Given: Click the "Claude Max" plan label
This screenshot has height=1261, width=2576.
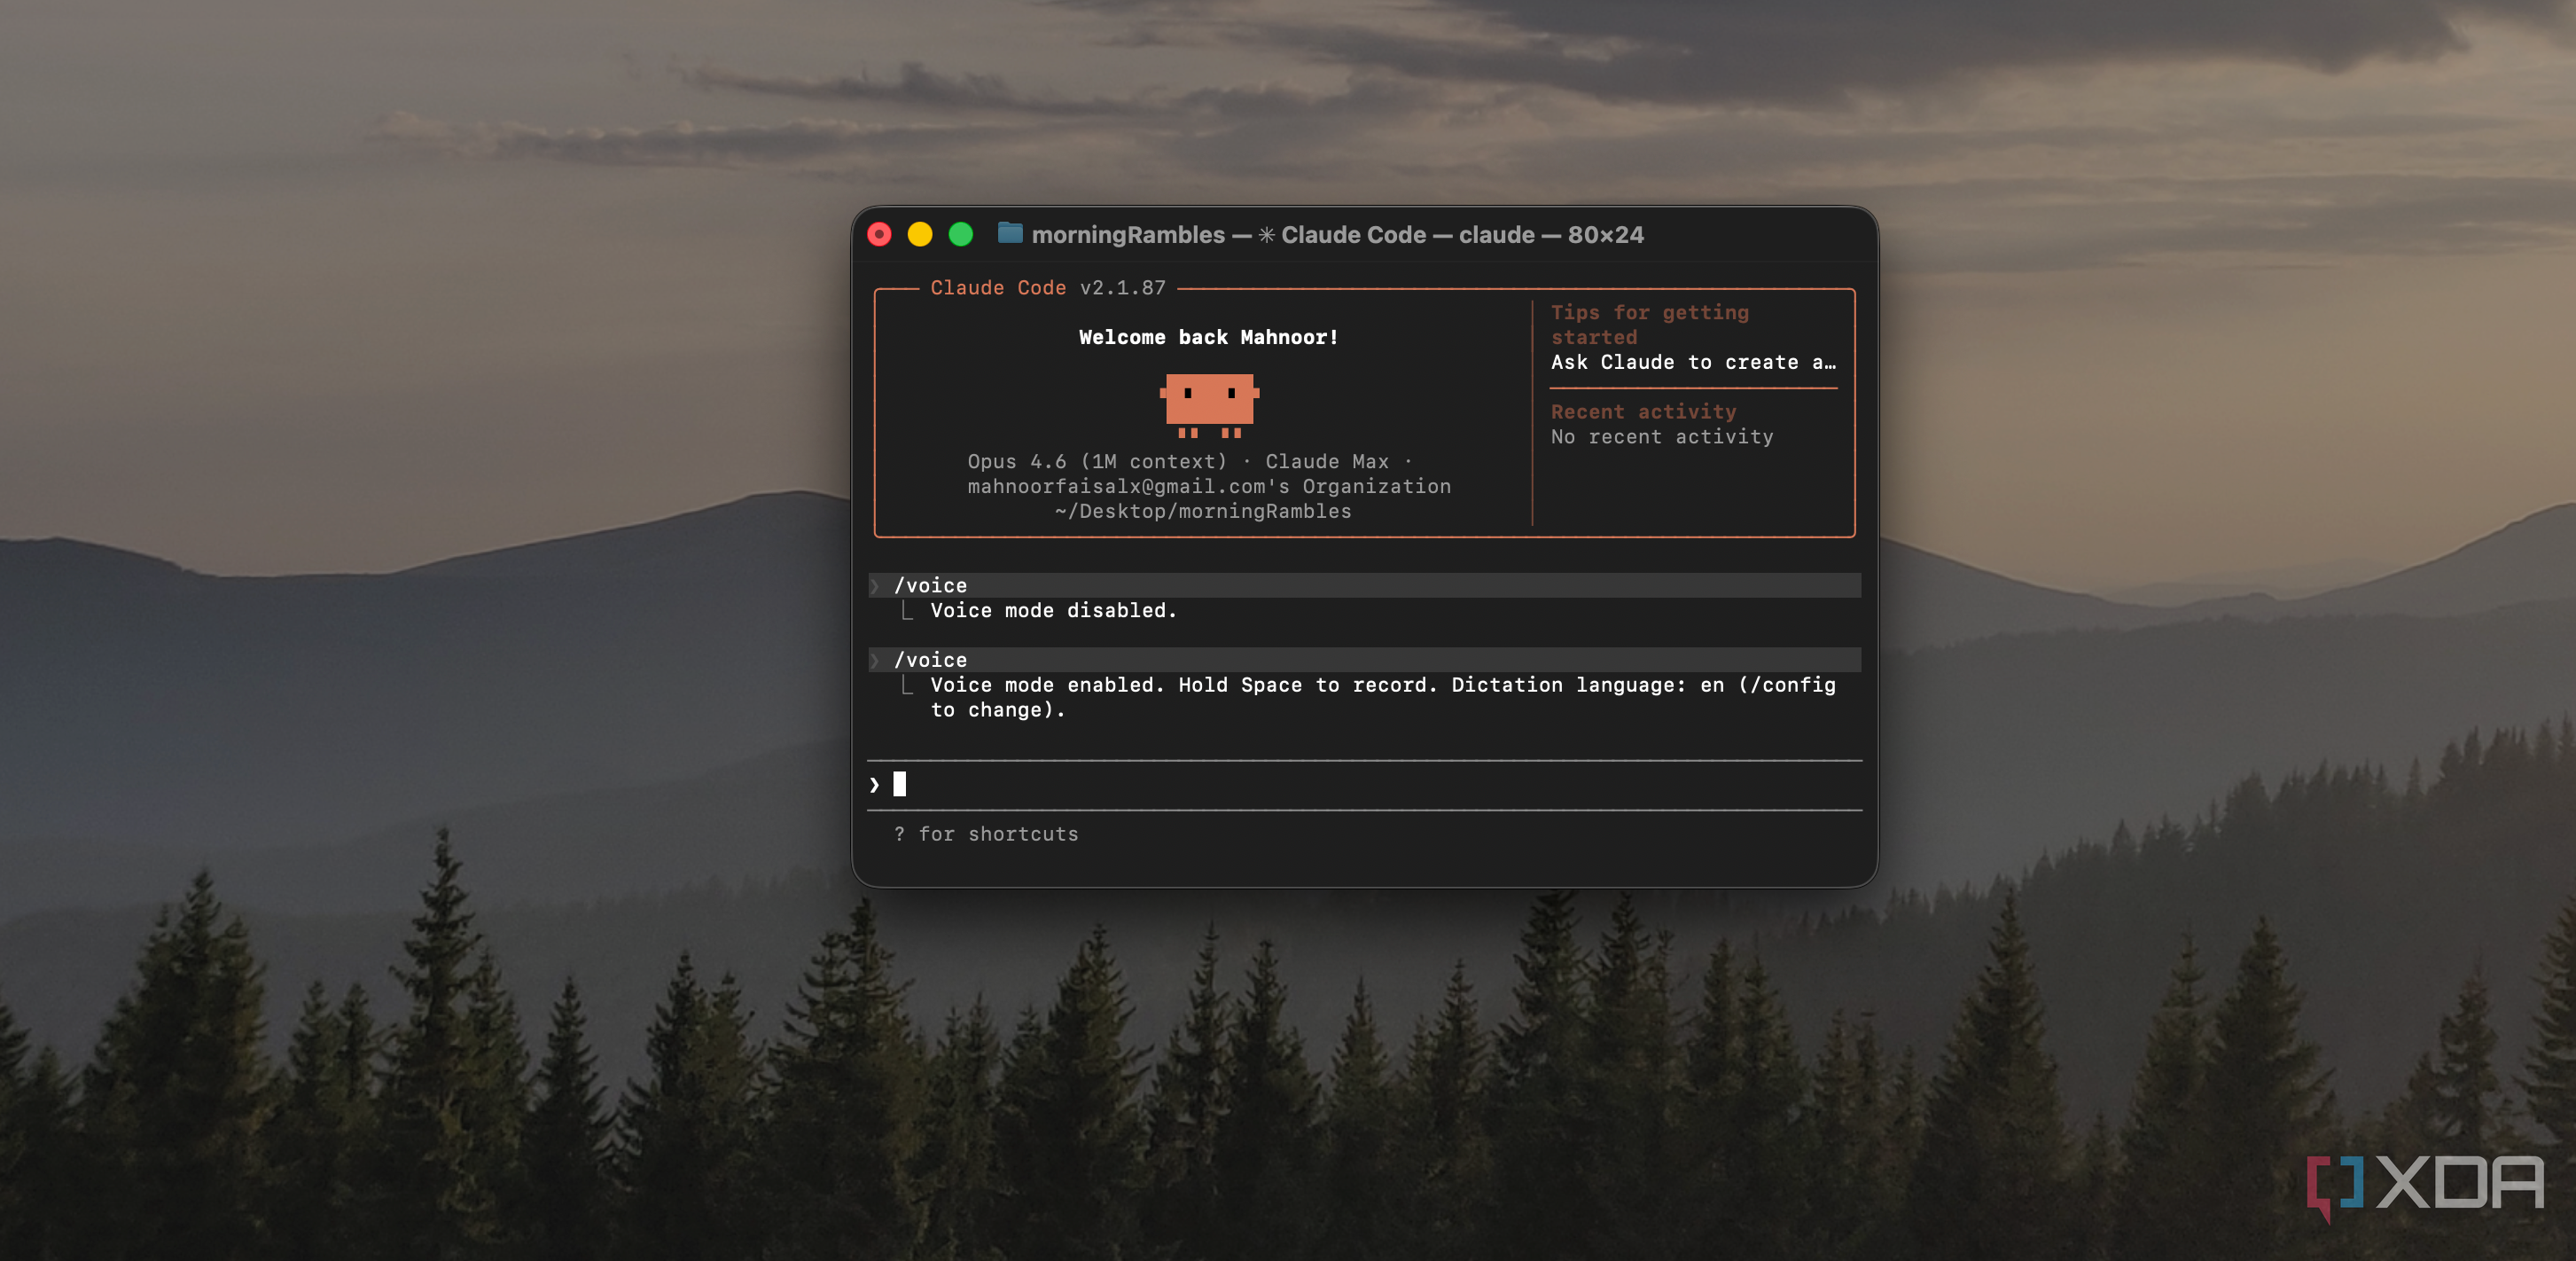Looking at the screenshot, I should tap(1327, 462).
